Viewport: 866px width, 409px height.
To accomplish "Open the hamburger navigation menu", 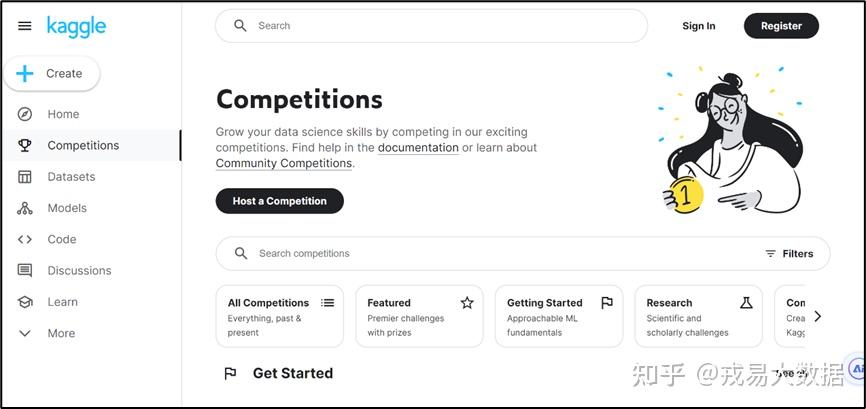I will [x=25, y=26].
